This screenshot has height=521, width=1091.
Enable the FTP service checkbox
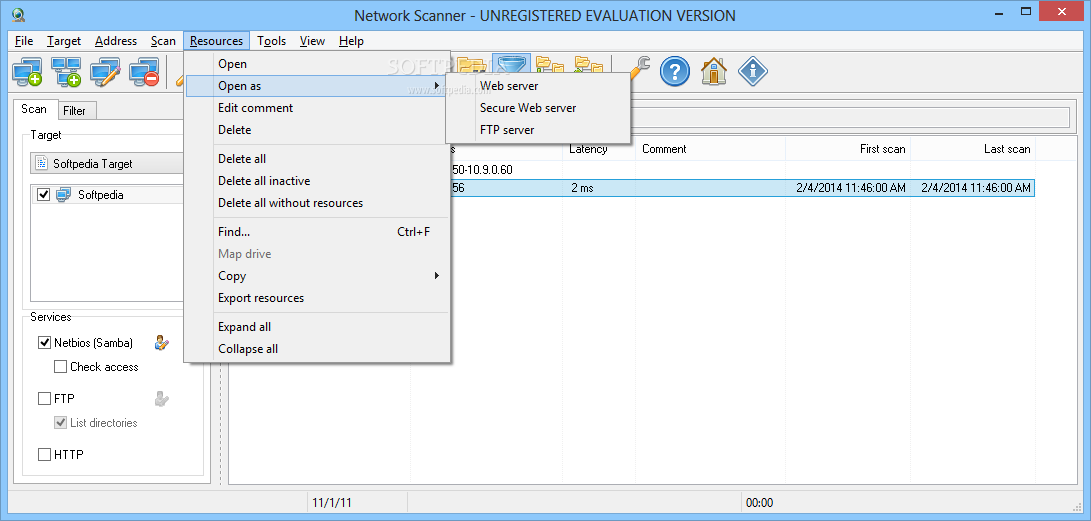pyautogui.click(x=44, y=399)
